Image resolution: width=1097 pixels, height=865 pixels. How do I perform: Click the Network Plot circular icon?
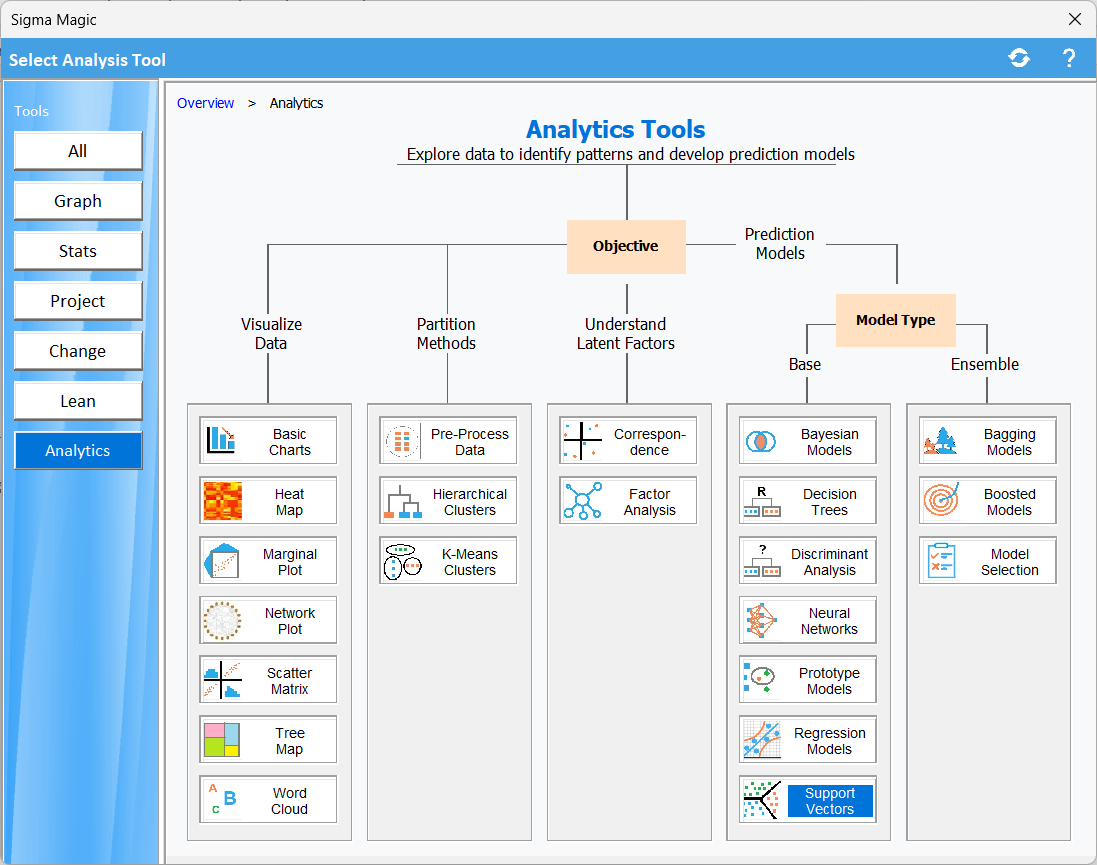tap(222, 621)
